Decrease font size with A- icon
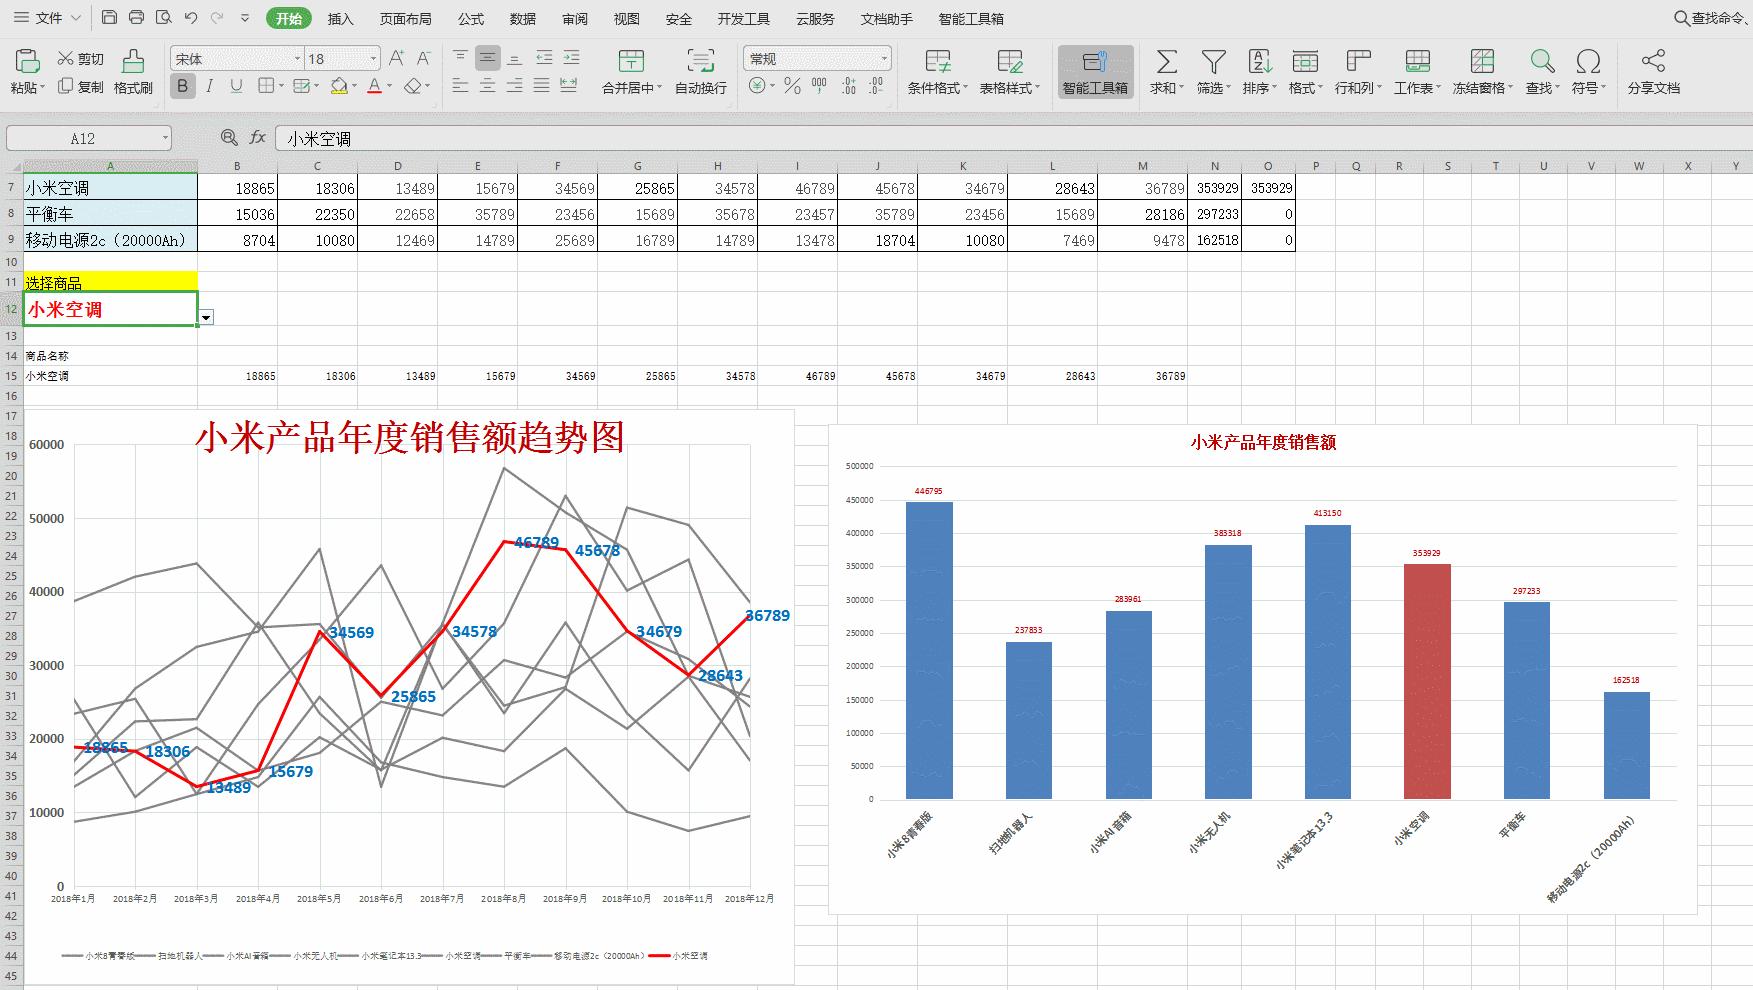 point(424,59)
